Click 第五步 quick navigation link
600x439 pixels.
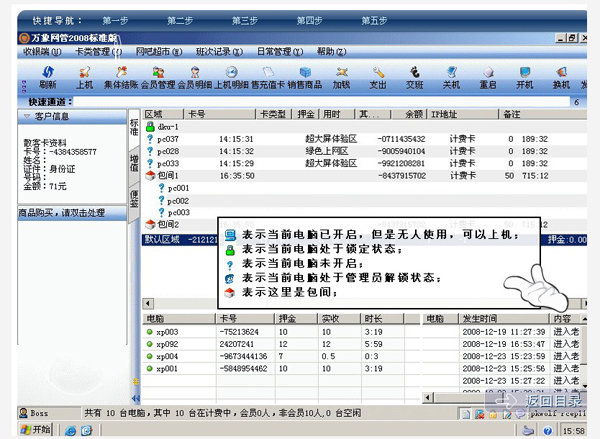tap(374, 20)
